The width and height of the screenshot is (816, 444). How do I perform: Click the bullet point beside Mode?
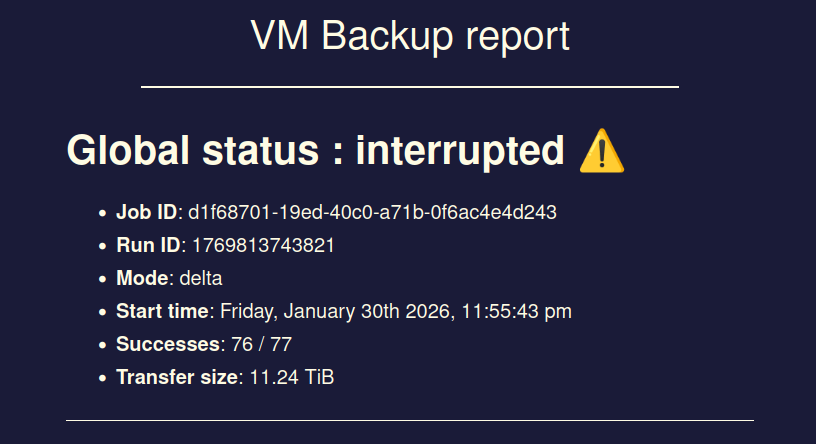[x=102, y=279]
